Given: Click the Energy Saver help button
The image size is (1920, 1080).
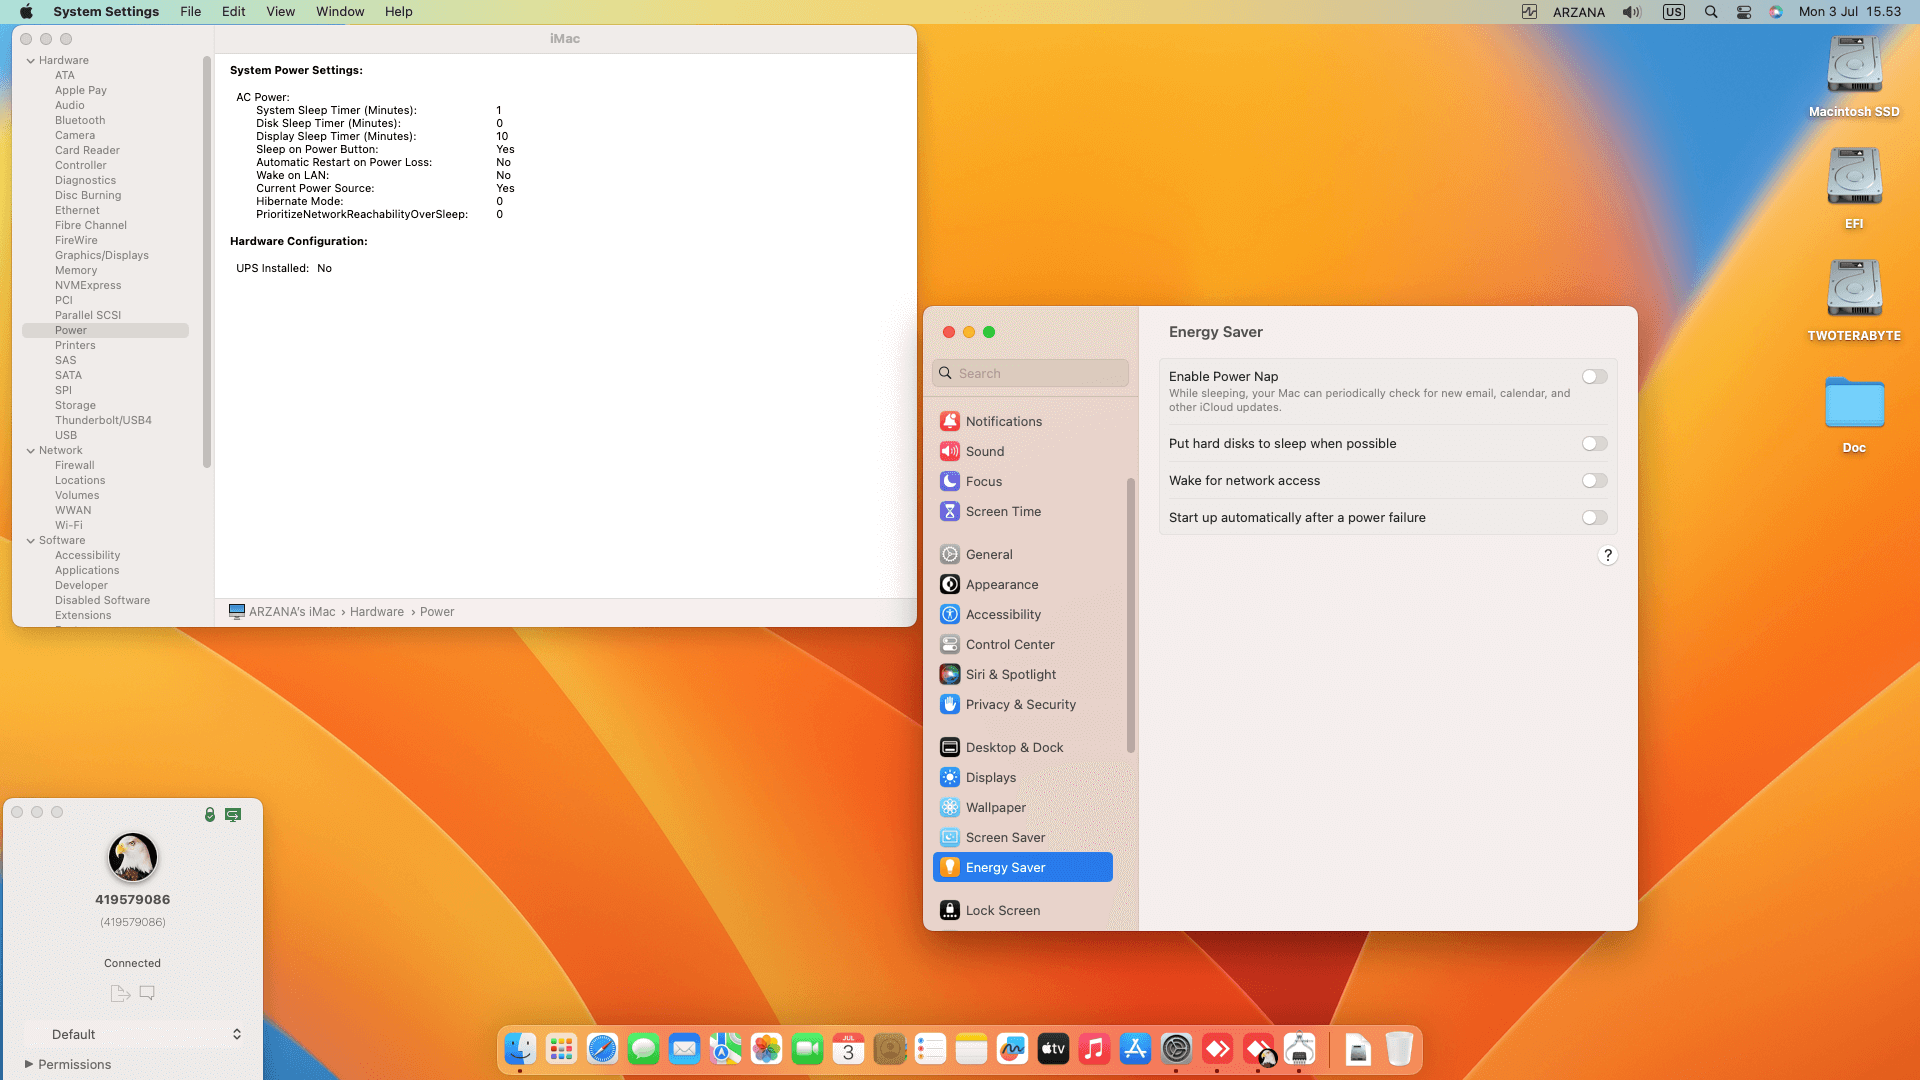Looking at the screenshot, I should coord(1607,555).
